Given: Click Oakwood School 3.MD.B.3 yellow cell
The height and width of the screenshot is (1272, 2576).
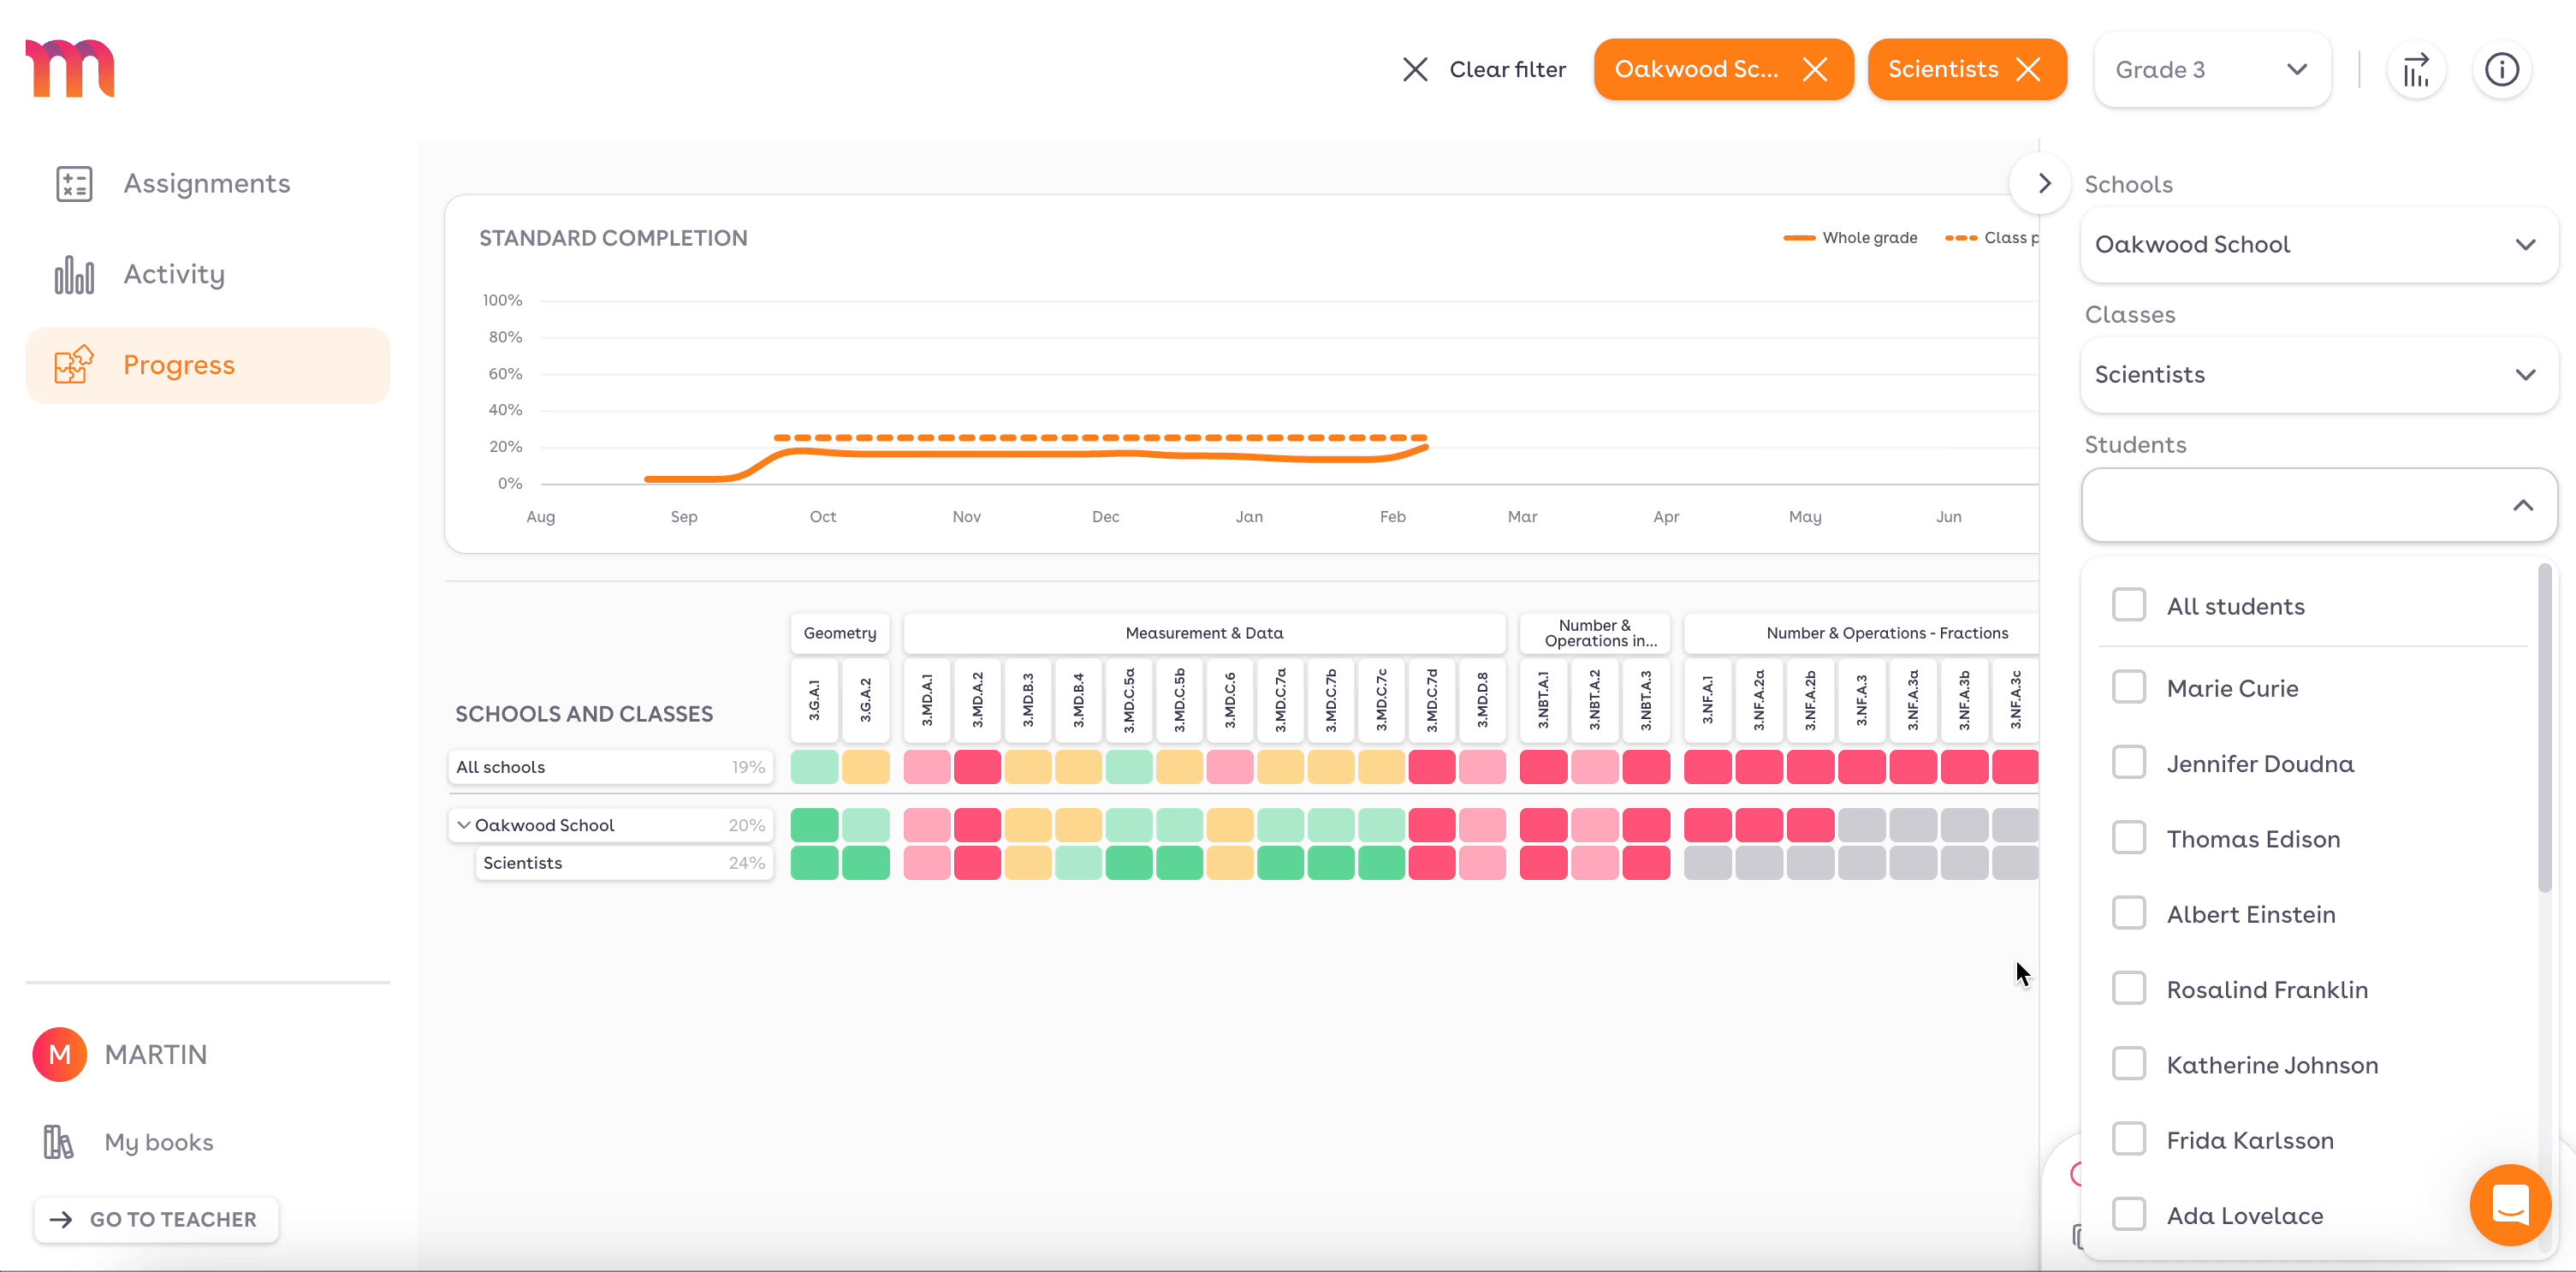Looking at the screenshot, I should tap(1028, 825).
